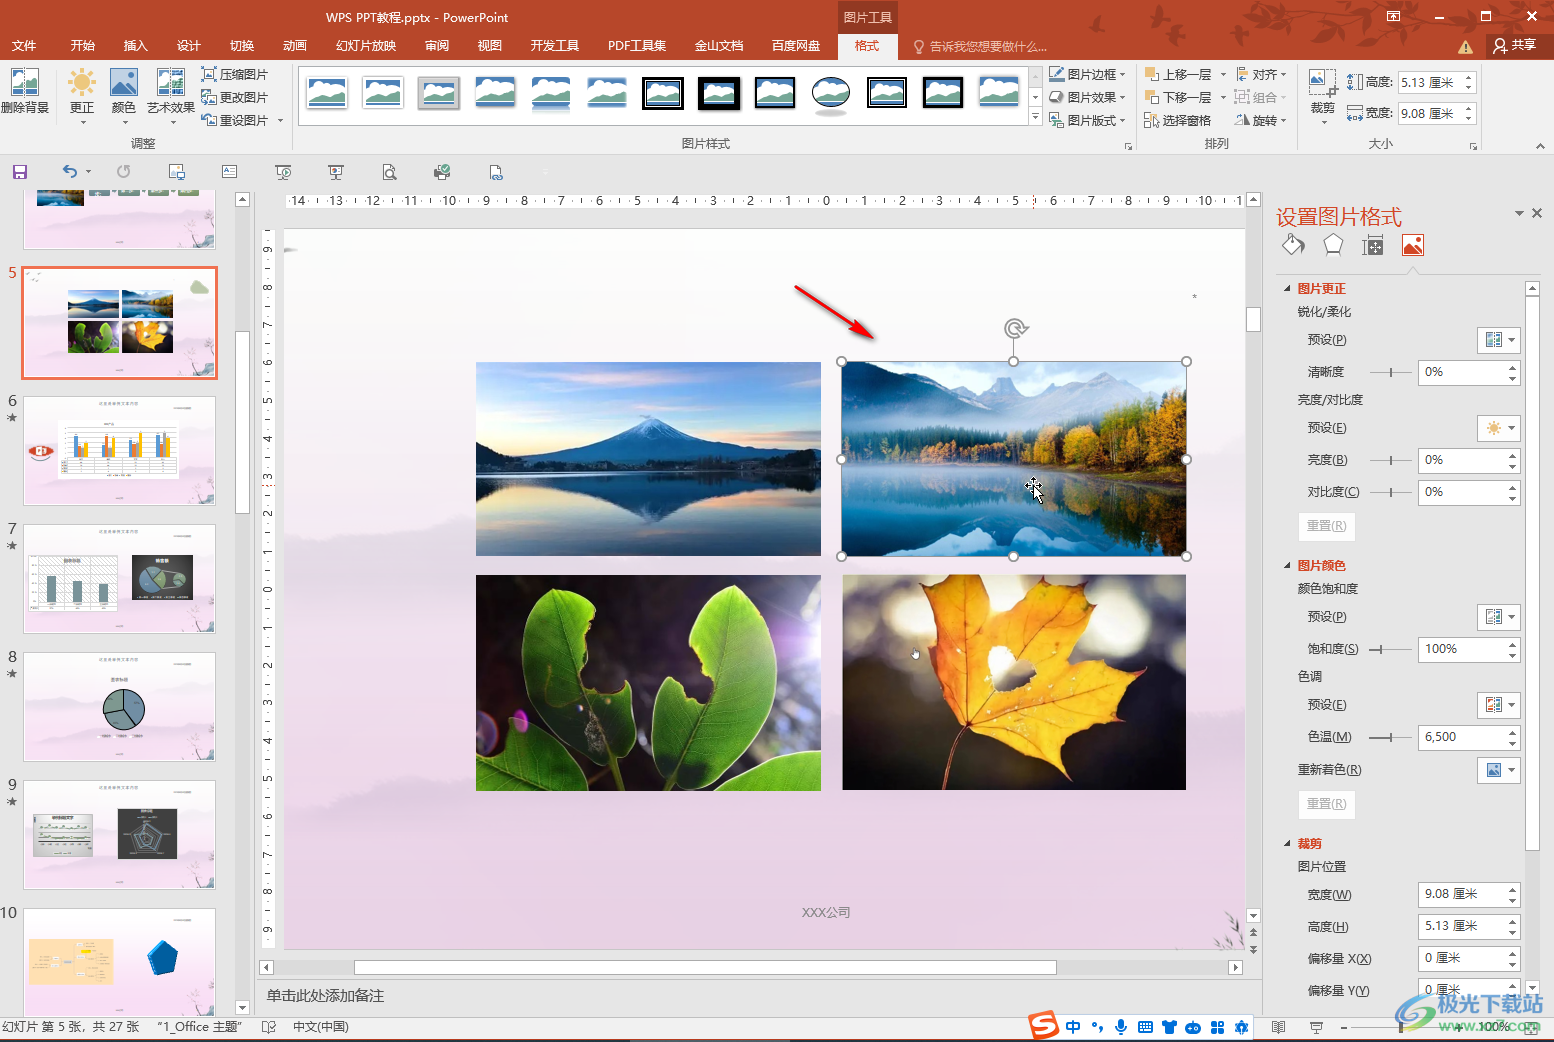Adjust the Brightness (亮度) slider
The width and height of the screenshot is (1554, 1042).
pyautogui.click(x=1391, y=460)
